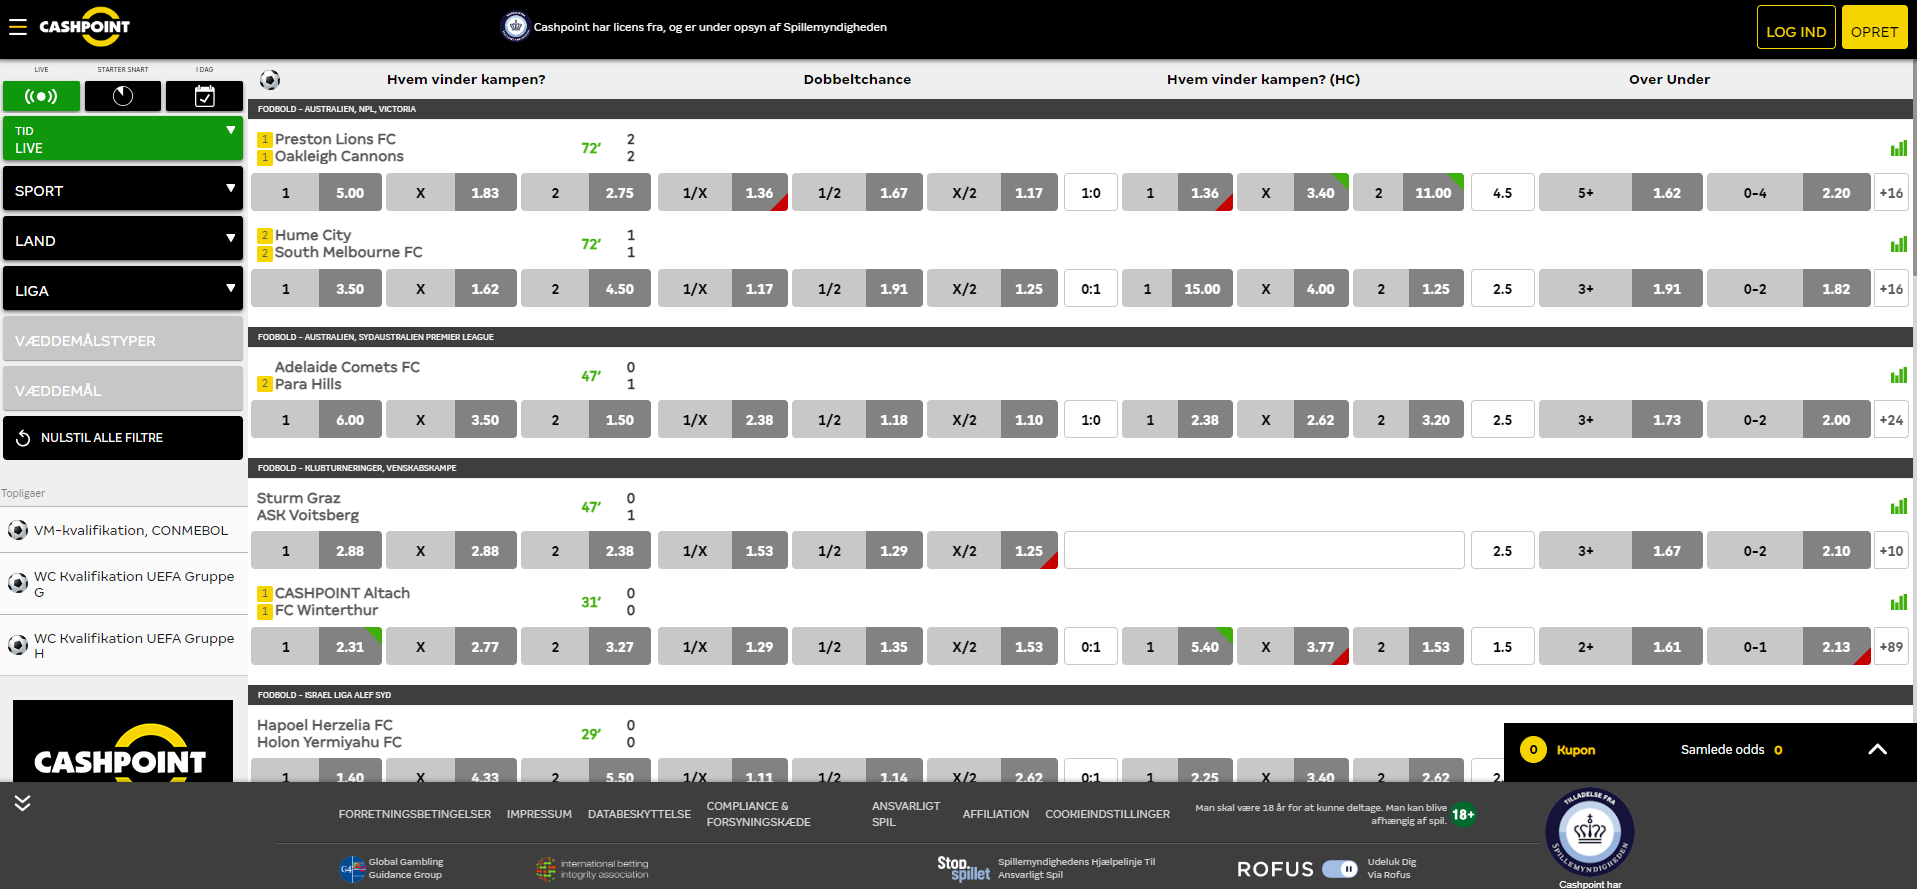Open statistics for Adelaide Comets FC match
Screen dimensions: 1917x889
coord(1898,375)
